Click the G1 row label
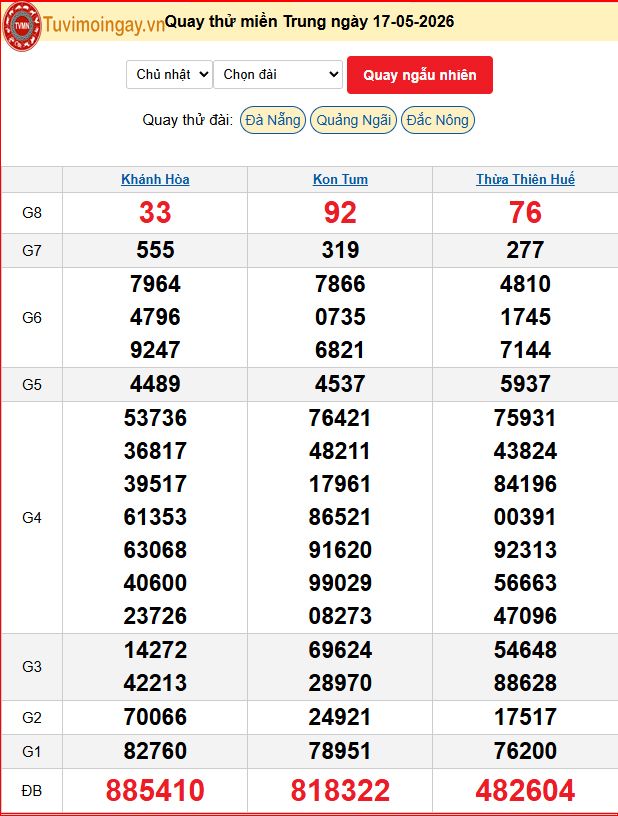Screen dimensions: 618x816 [32, 751]
